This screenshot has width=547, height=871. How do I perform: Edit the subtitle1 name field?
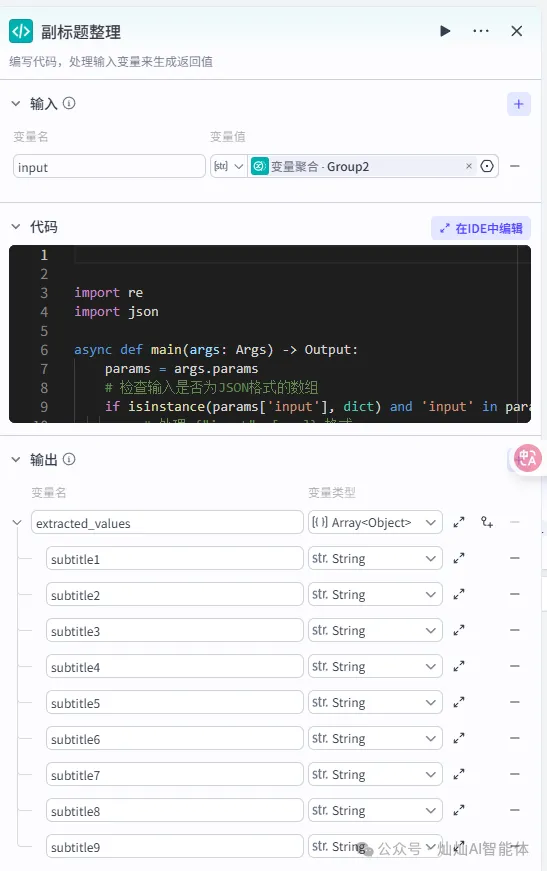click(174, 559)
